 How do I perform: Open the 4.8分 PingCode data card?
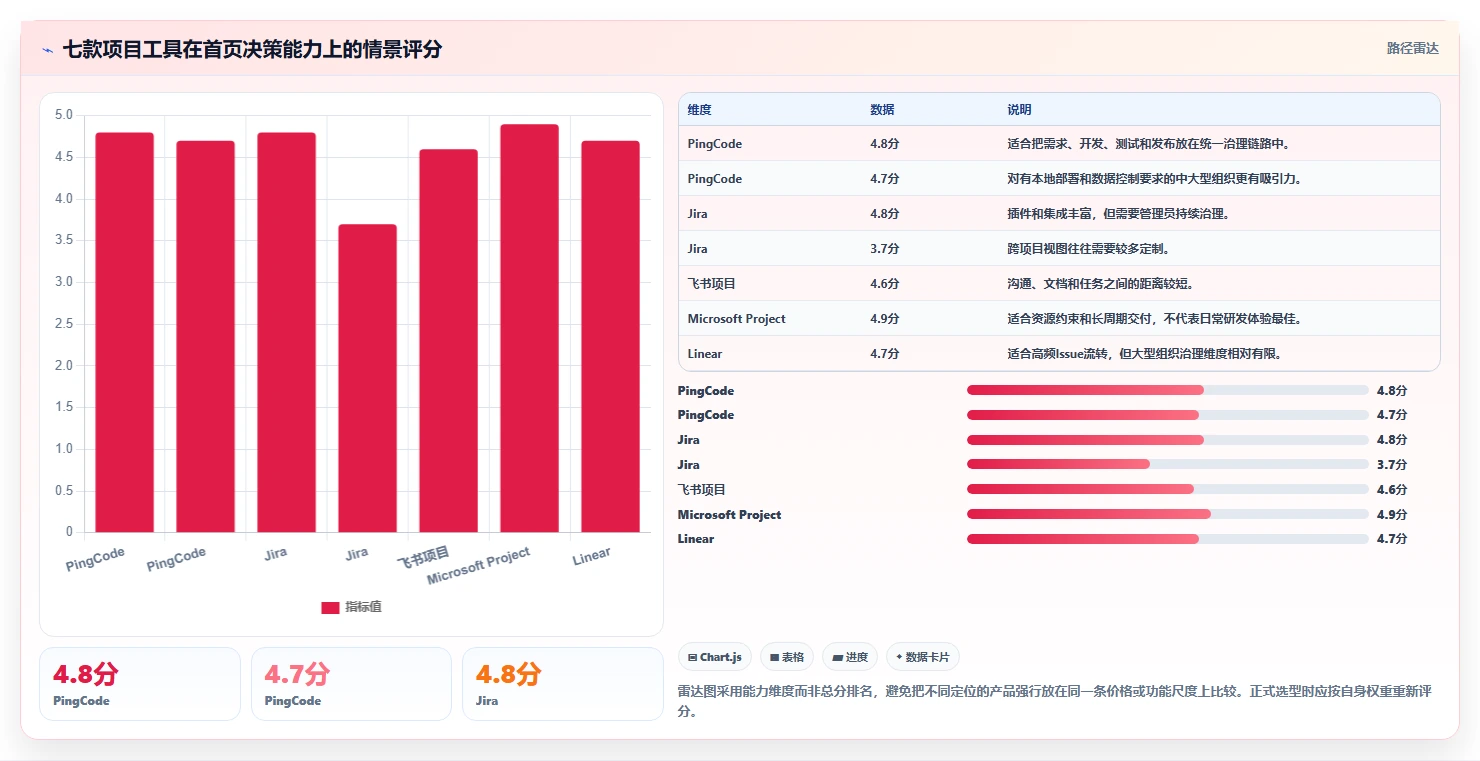(140, 684)
